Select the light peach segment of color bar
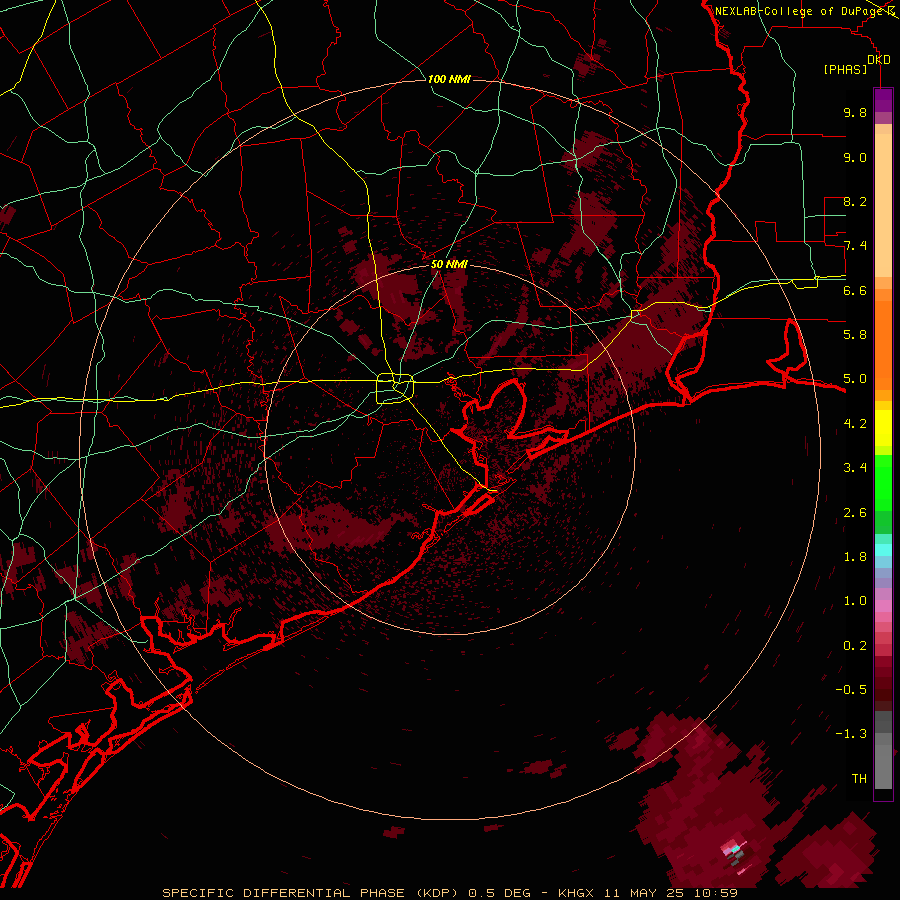This screenshot has width=900, height=900. 883,205
